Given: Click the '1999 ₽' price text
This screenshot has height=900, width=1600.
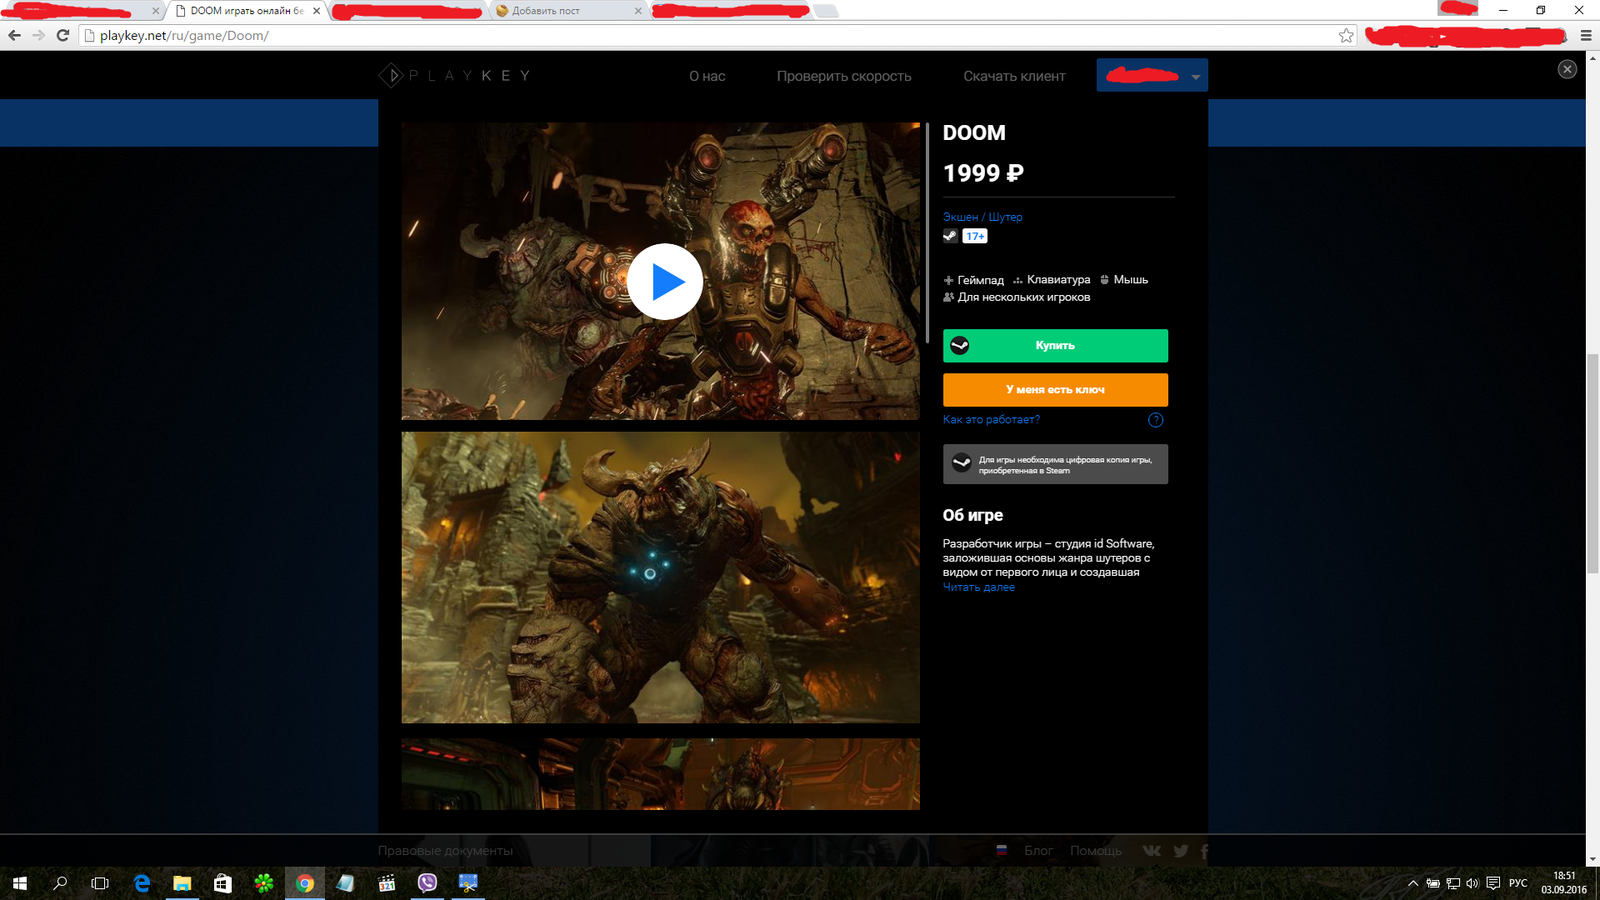Looking at the screenshot, I should click(983, 173).
